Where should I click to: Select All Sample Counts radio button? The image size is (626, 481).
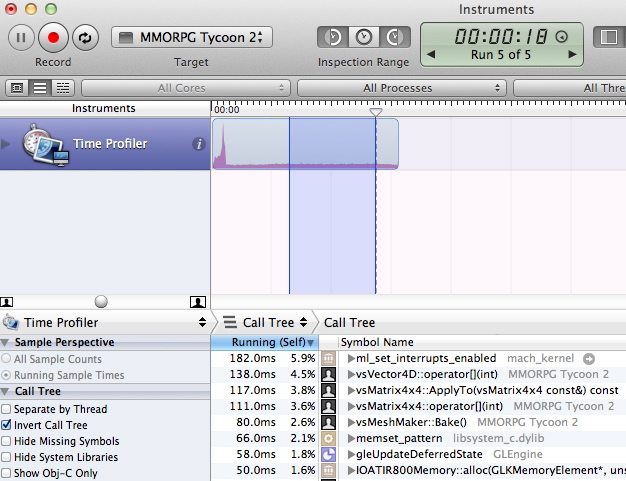point(6,358)
